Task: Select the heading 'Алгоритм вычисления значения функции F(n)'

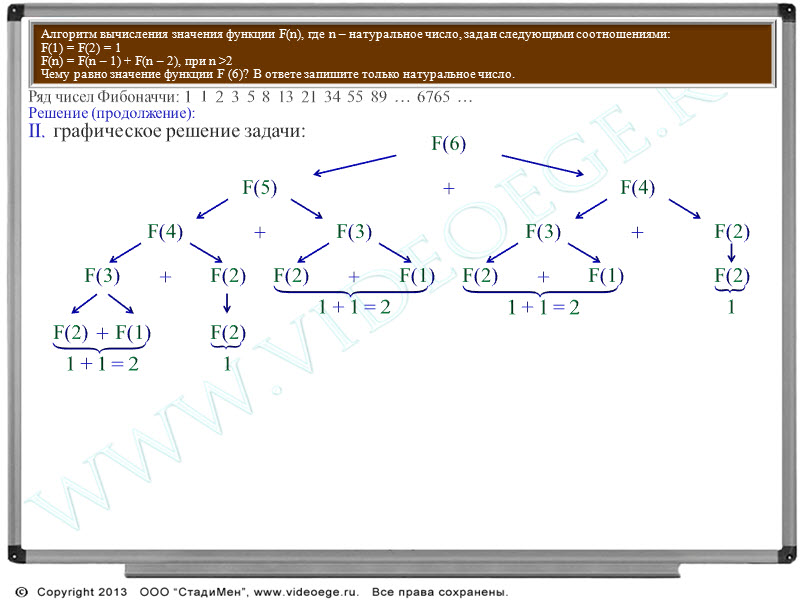Action: coord(171,34)
